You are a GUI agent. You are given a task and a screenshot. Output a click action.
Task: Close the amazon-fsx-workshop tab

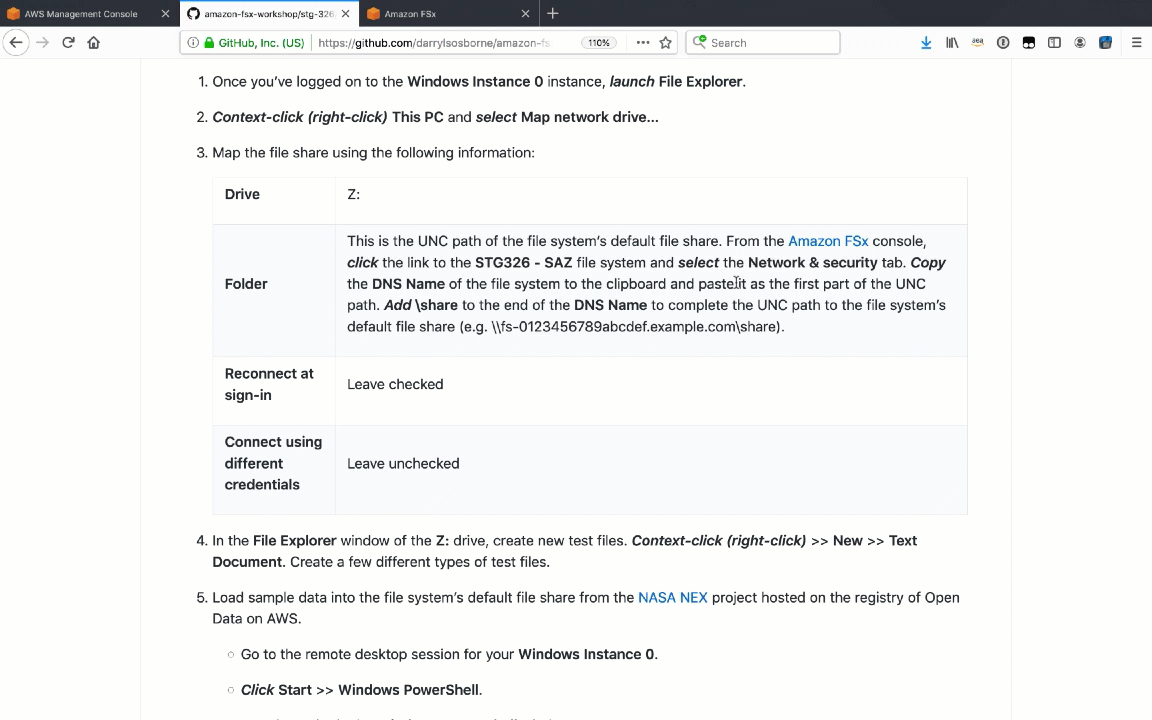coord(345,13)
